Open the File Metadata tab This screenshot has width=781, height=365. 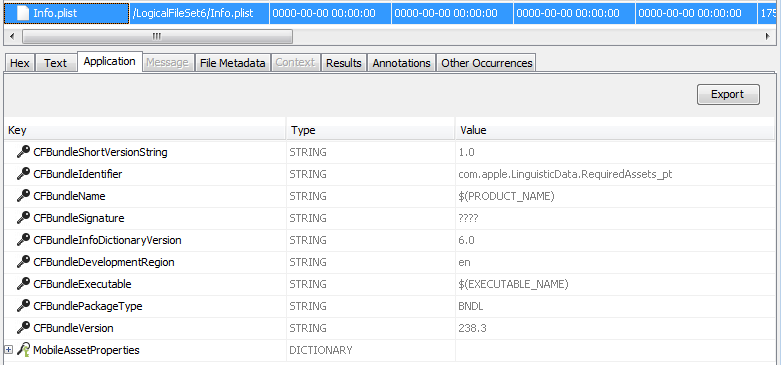click(233, 63)
